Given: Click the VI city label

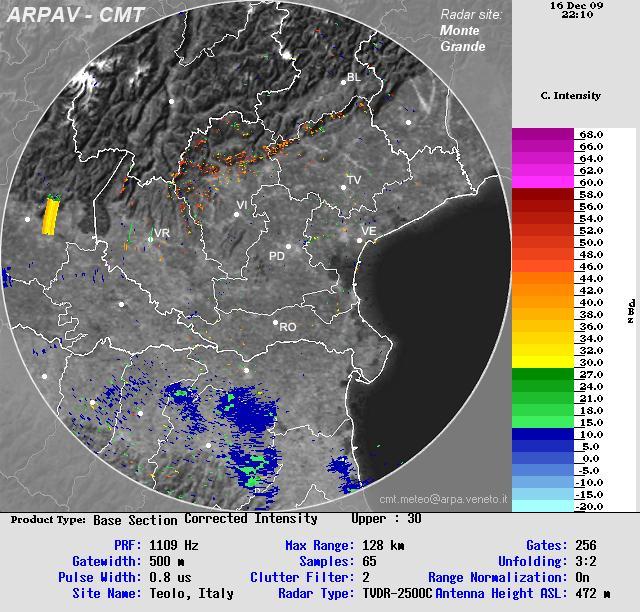Looking at the screenshot, I should tap(242, 205).
